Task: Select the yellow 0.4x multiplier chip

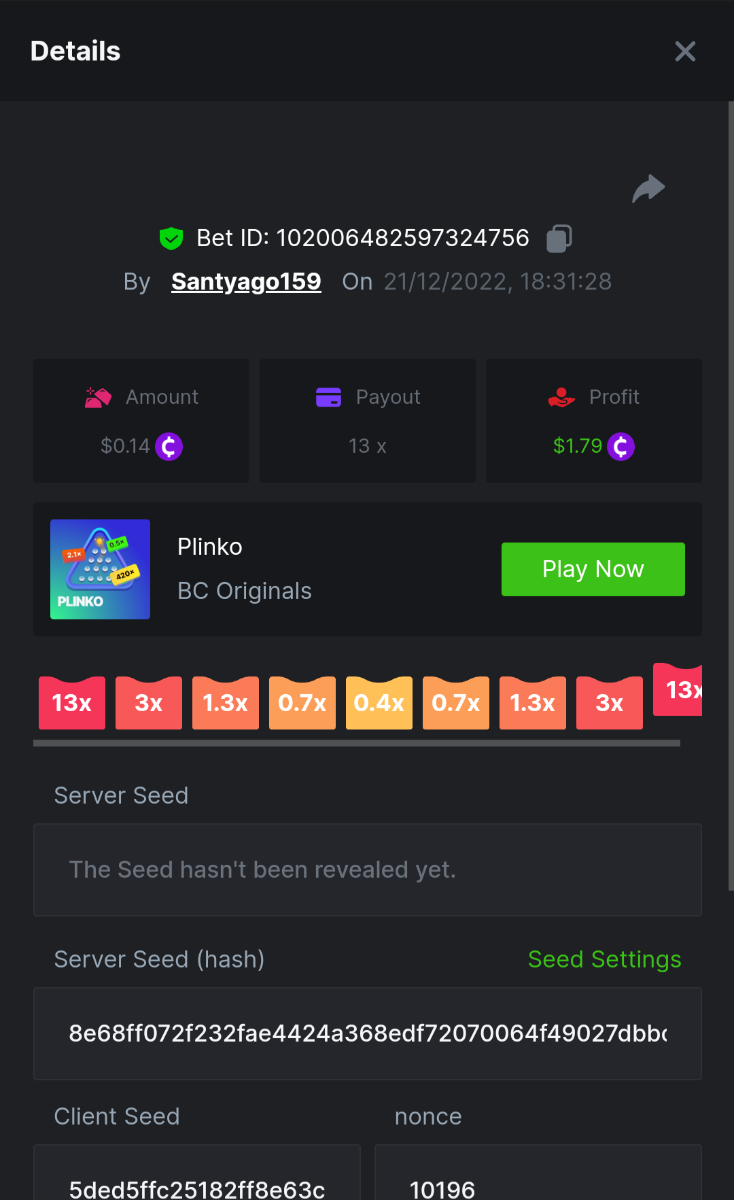Action: (x=379, y=703)
